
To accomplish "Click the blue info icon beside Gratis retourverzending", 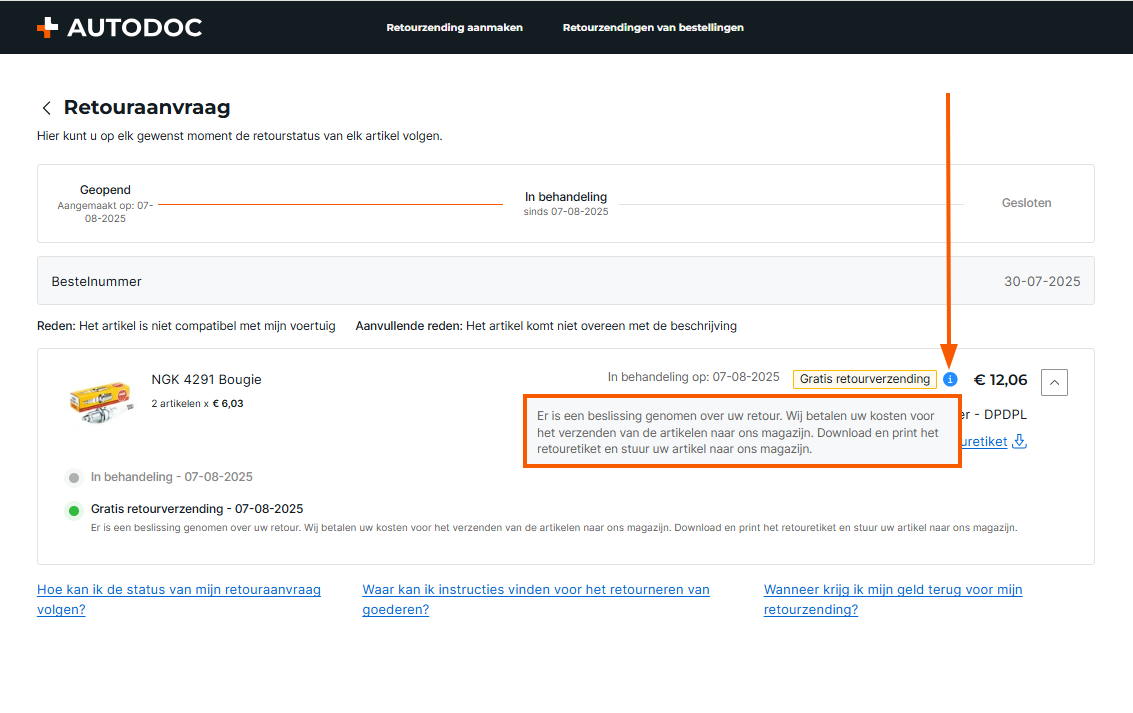I will pyautogui.click(x=950, y=379).
